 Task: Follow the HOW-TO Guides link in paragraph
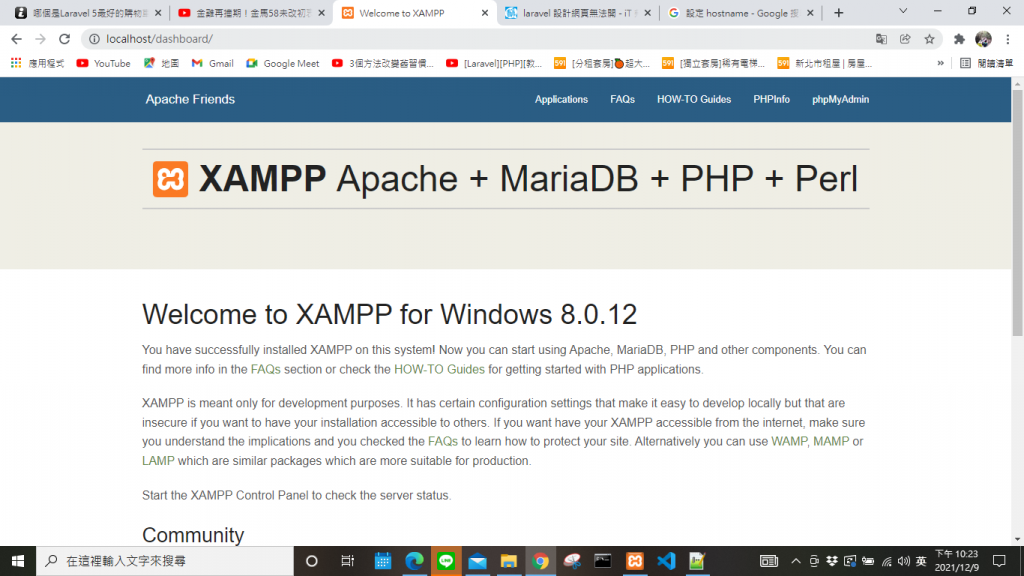[439, 370]
